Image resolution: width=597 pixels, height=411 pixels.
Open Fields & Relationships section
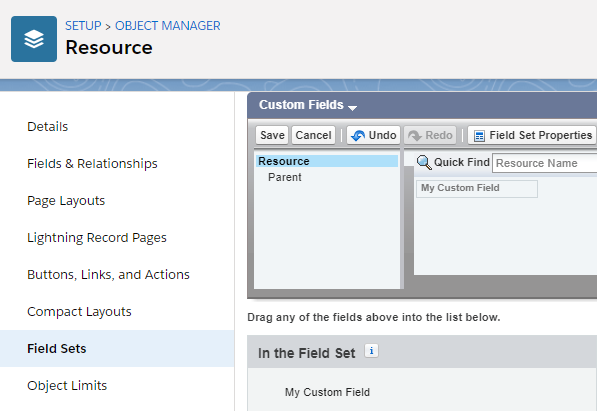pos(92,163)
